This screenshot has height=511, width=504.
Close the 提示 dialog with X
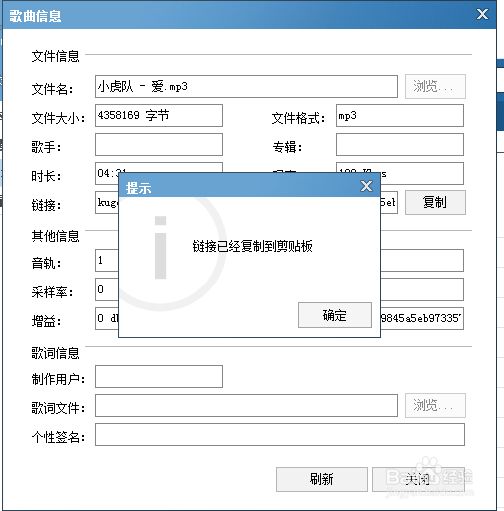(x=366, y=186)
